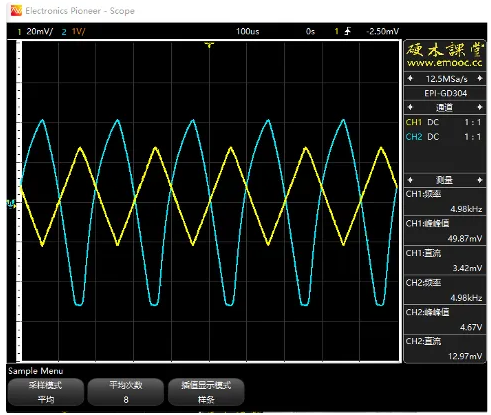Click the left arrow of measurement panel header
491x415 pixels.
pyautogui.click(x=410, y=180)
